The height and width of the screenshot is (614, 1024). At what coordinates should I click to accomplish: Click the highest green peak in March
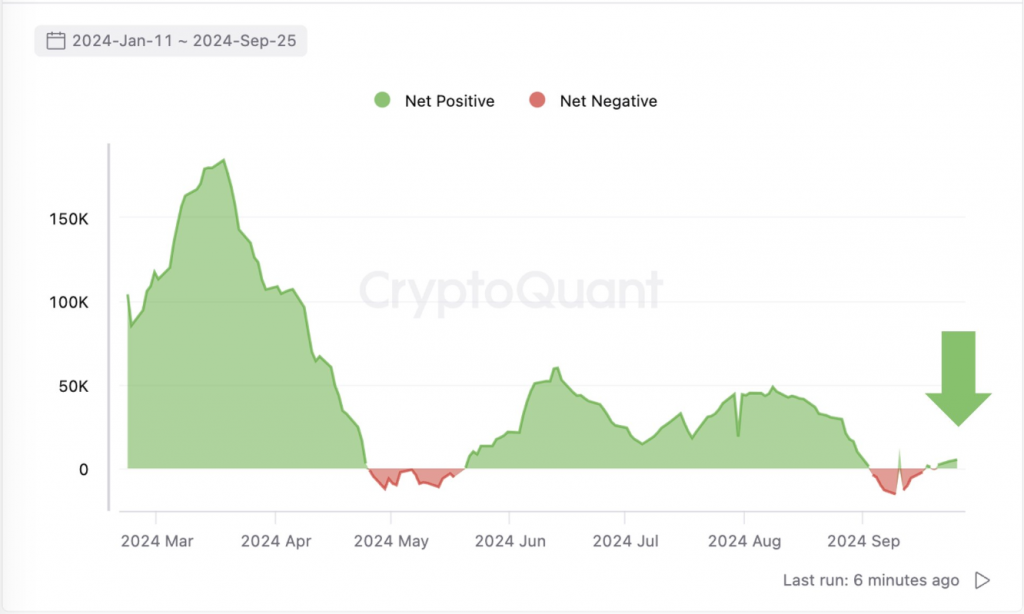[x=223, y=161]
